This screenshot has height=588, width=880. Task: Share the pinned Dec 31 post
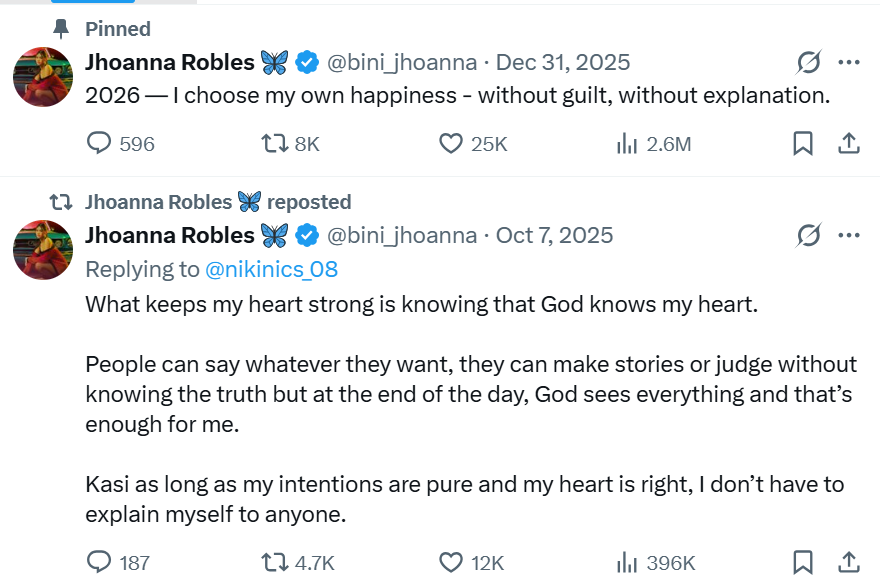click(x=848, y=144)
